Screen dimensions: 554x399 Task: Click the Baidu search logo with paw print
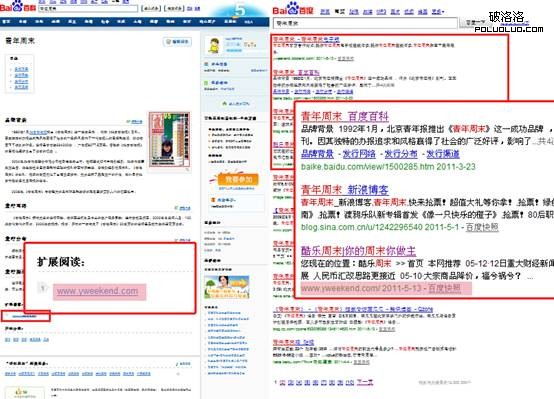click(293, 9)
